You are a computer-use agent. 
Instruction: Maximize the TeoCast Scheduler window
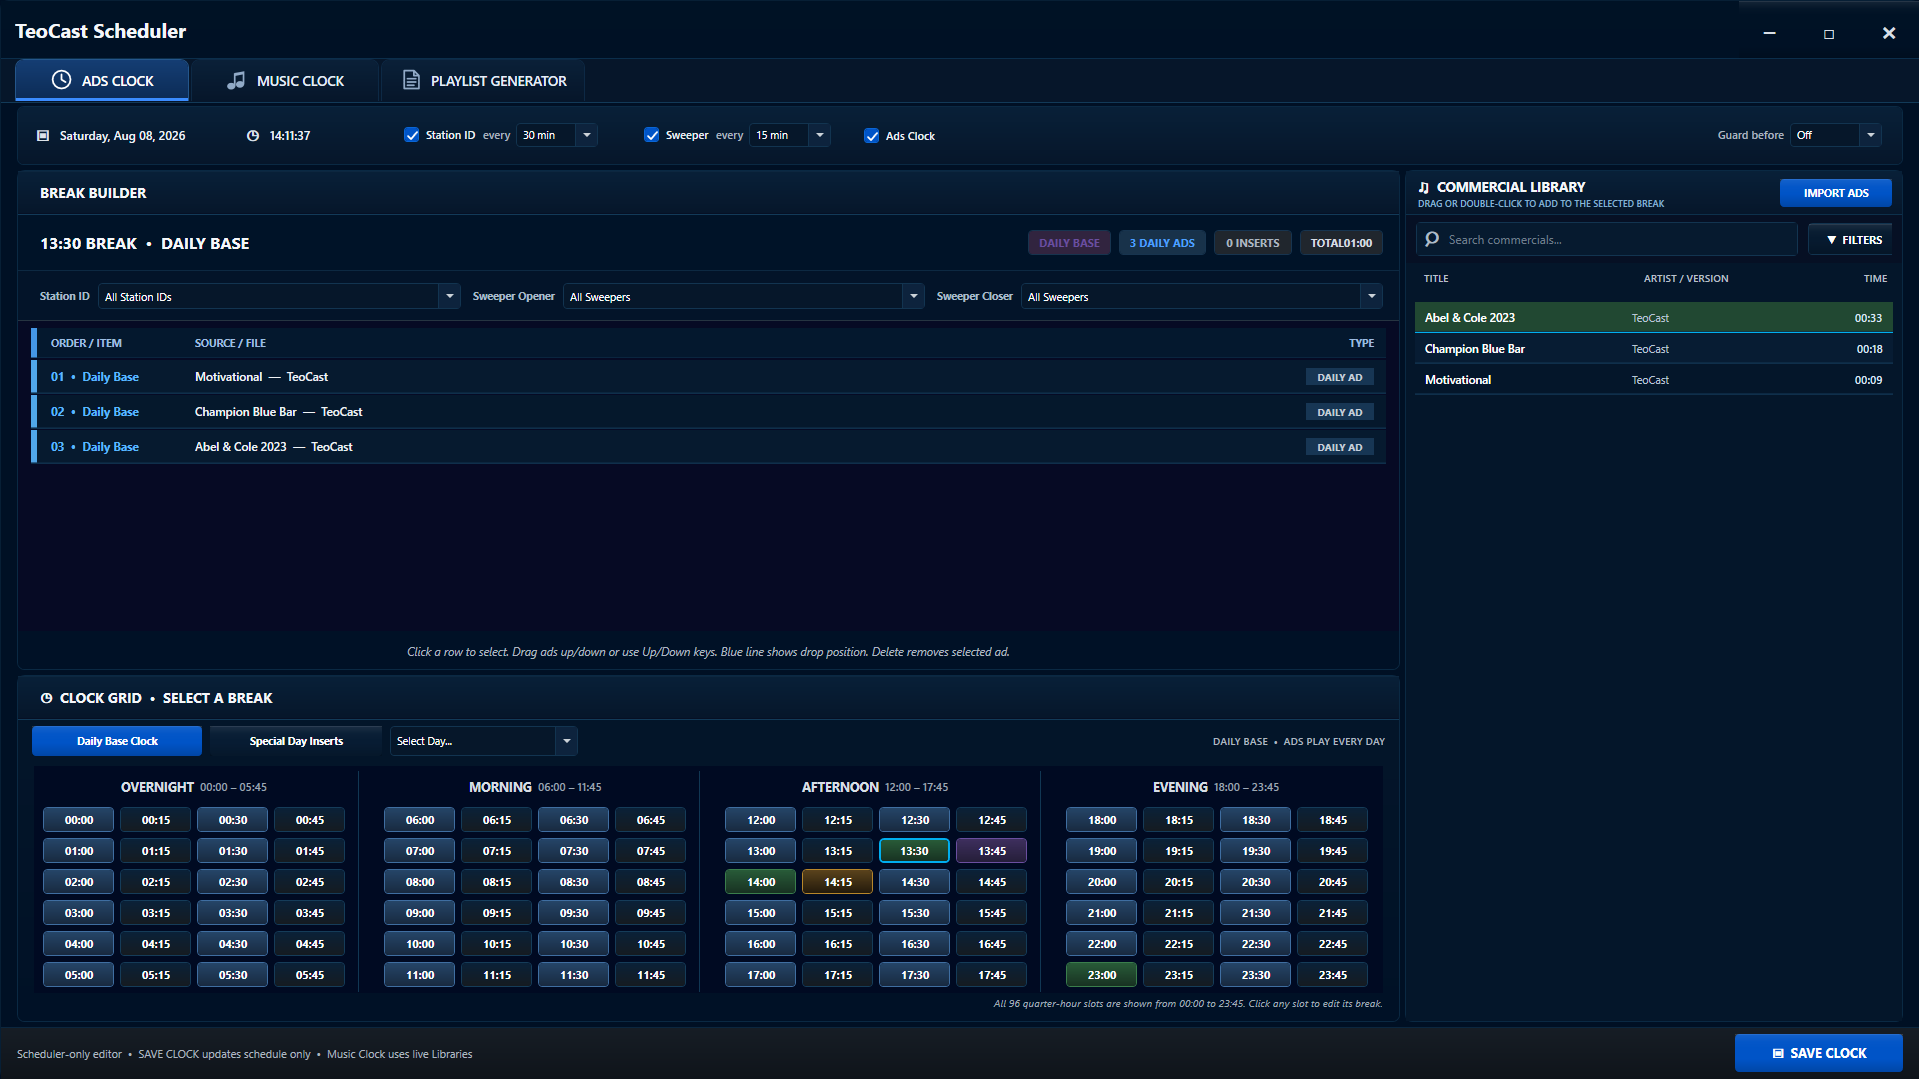click(1828, 33)
